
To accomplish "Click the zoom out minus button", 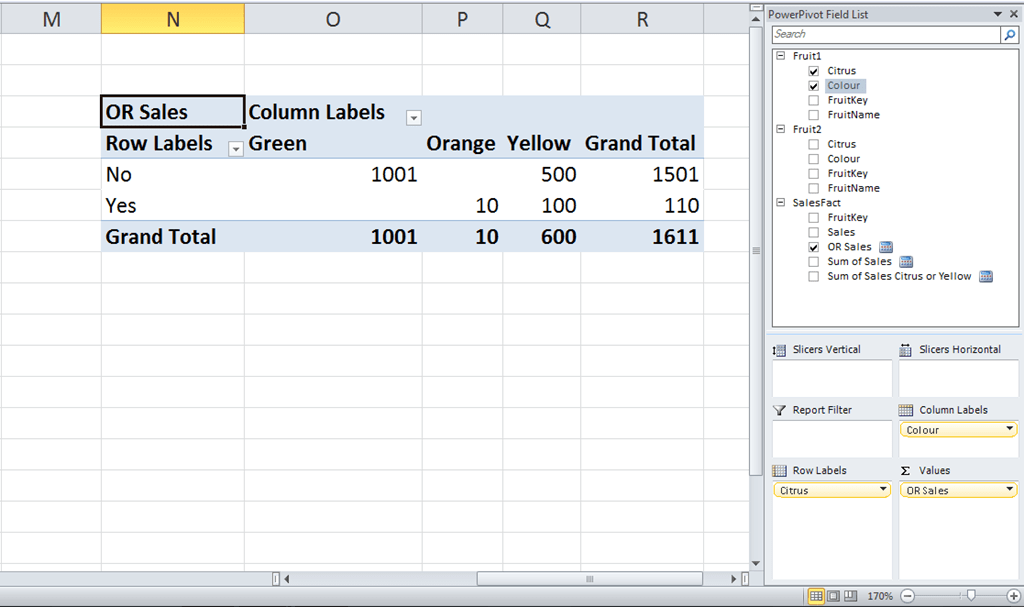I will pos(908,596).
